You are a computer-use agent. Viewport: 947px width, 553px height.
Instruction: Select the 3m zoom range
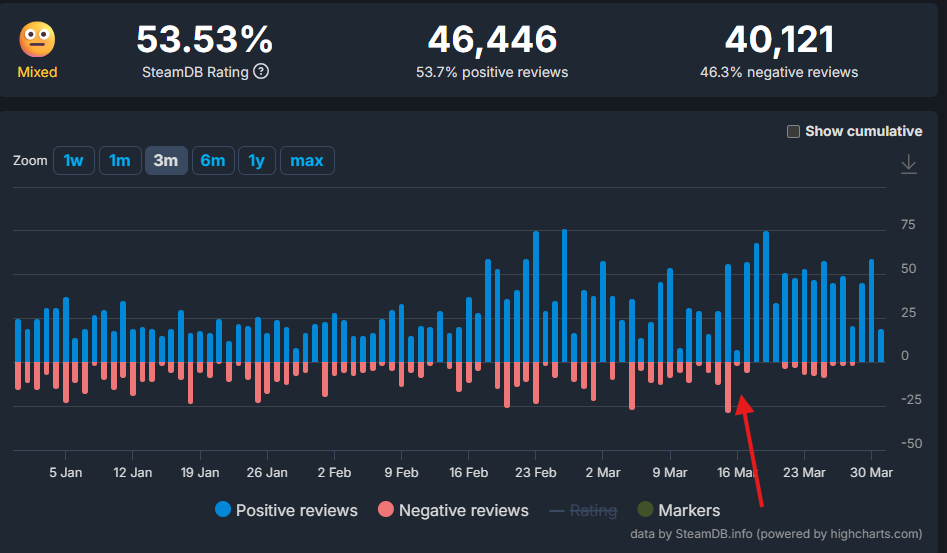pyautogui.click(x=166, y=160)
